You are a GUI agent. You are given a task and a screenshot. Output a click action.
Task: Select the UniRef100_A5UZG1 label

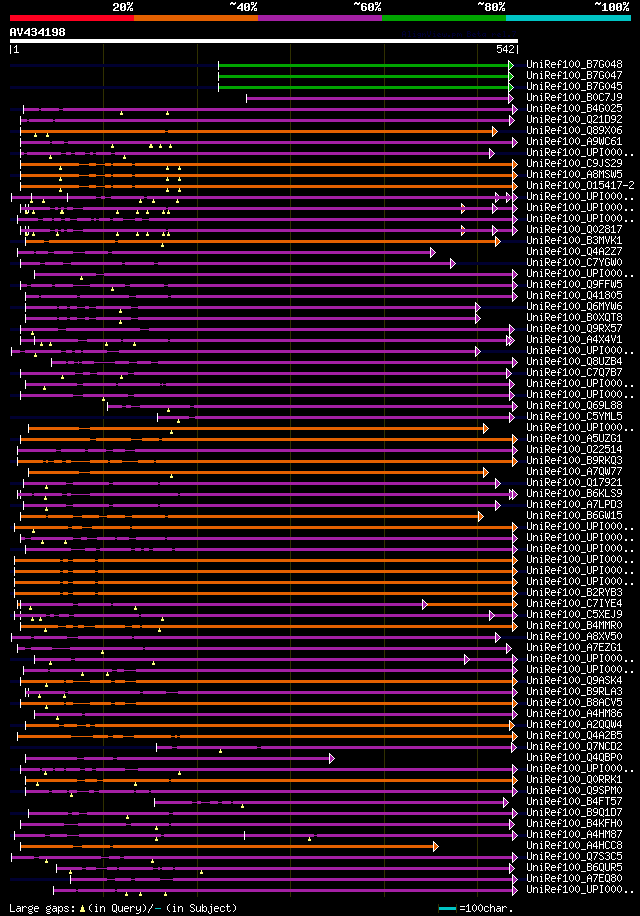pos(574,439)
